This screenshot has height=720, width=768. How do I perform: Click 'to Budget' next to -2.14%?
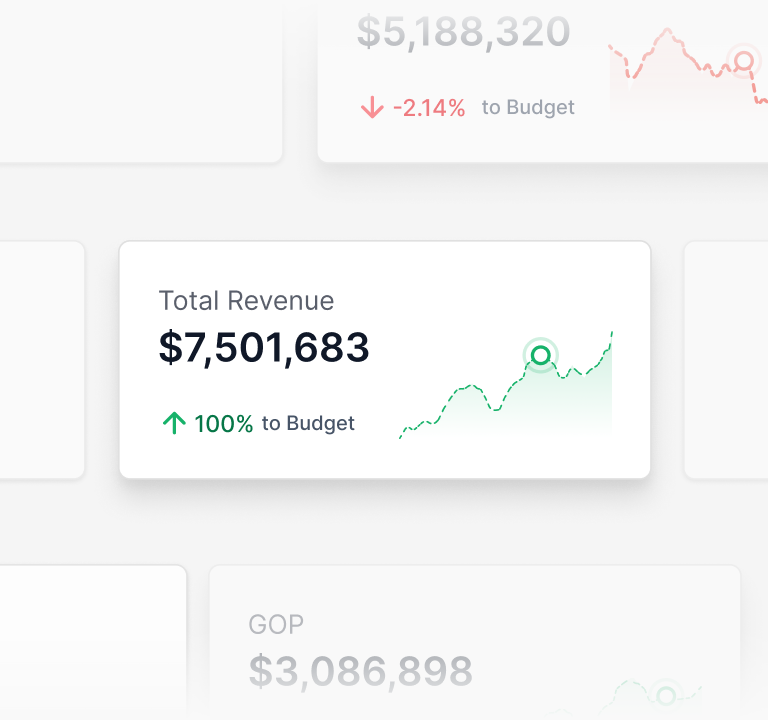click(x=528, y=107)
